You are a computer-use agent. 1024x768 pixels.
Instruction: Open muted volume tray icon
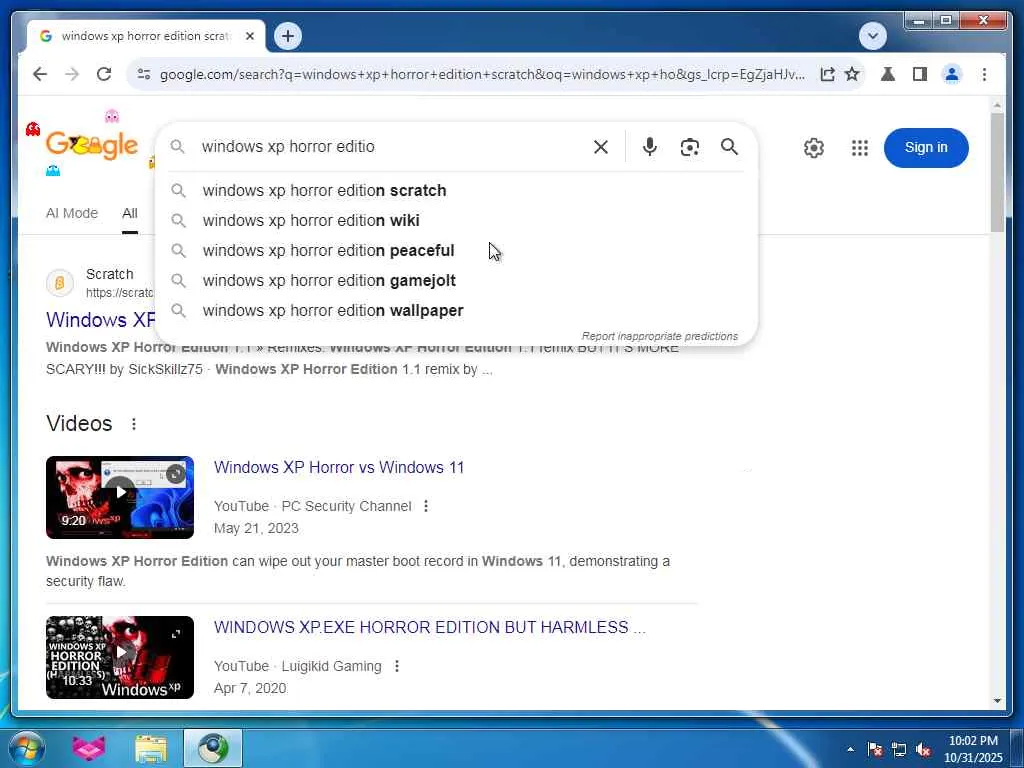click(x=923, y=749)
